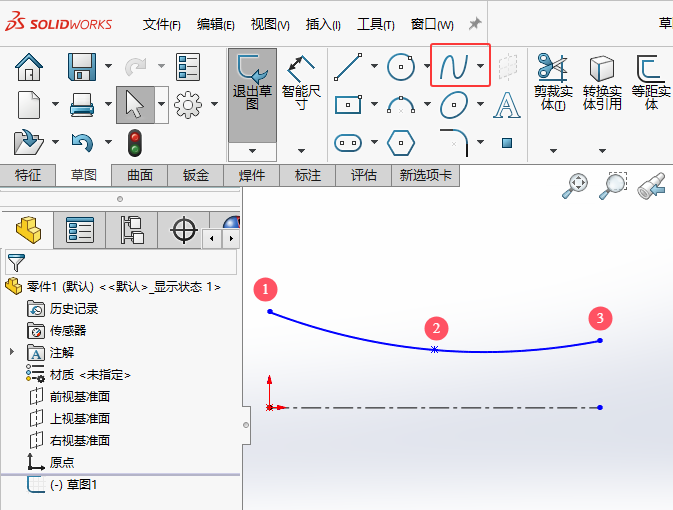
Task: Expand dropdown below 剪裁实体
Action: point(553,151)
